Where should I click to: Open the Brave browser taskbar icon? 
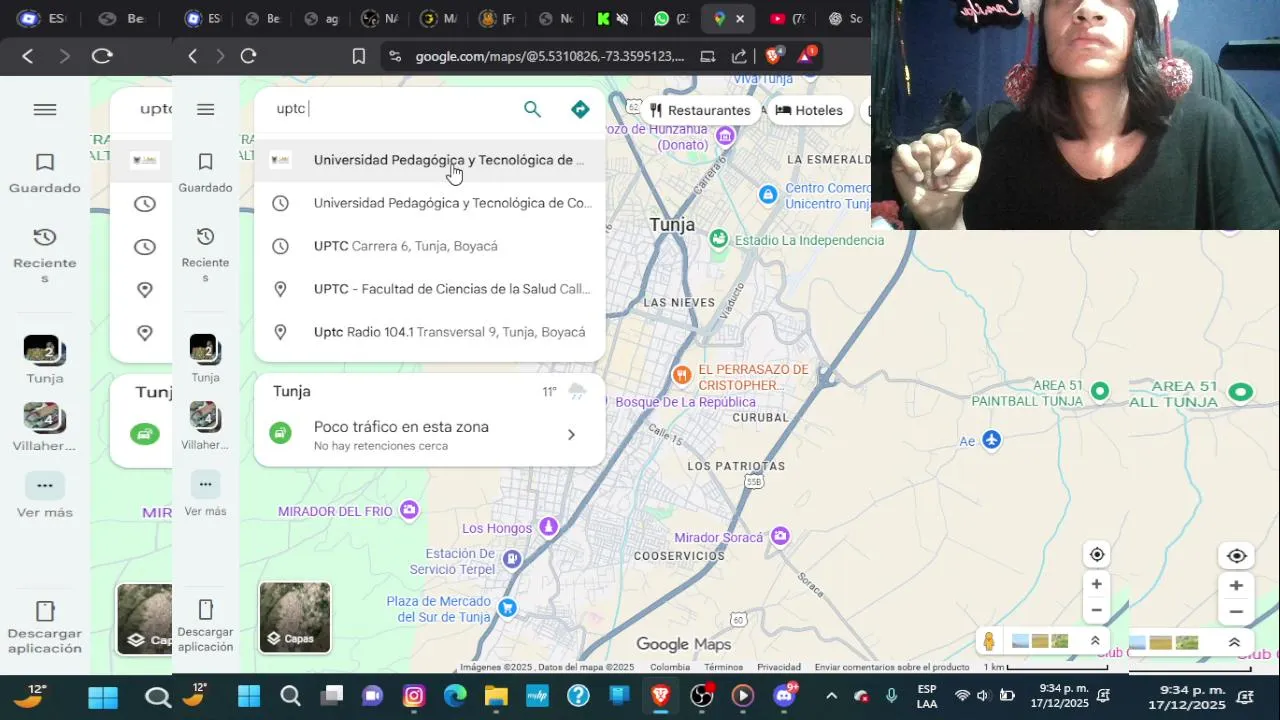click(x=660, y=696)
